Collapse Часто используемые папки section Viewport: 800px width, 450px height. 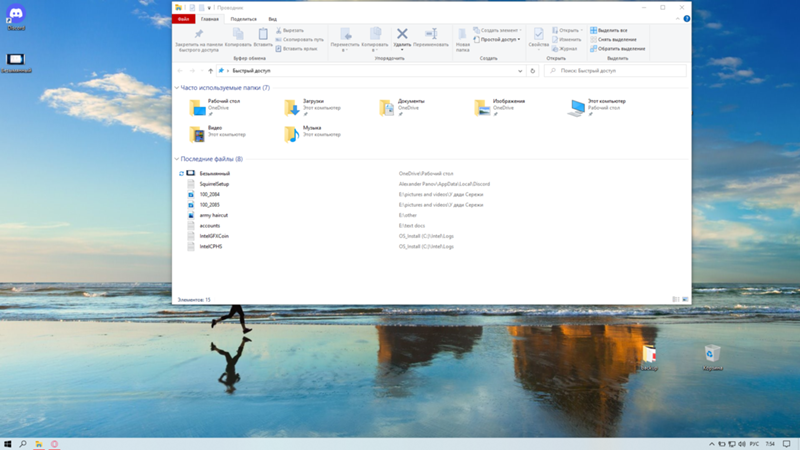(177, 88)
